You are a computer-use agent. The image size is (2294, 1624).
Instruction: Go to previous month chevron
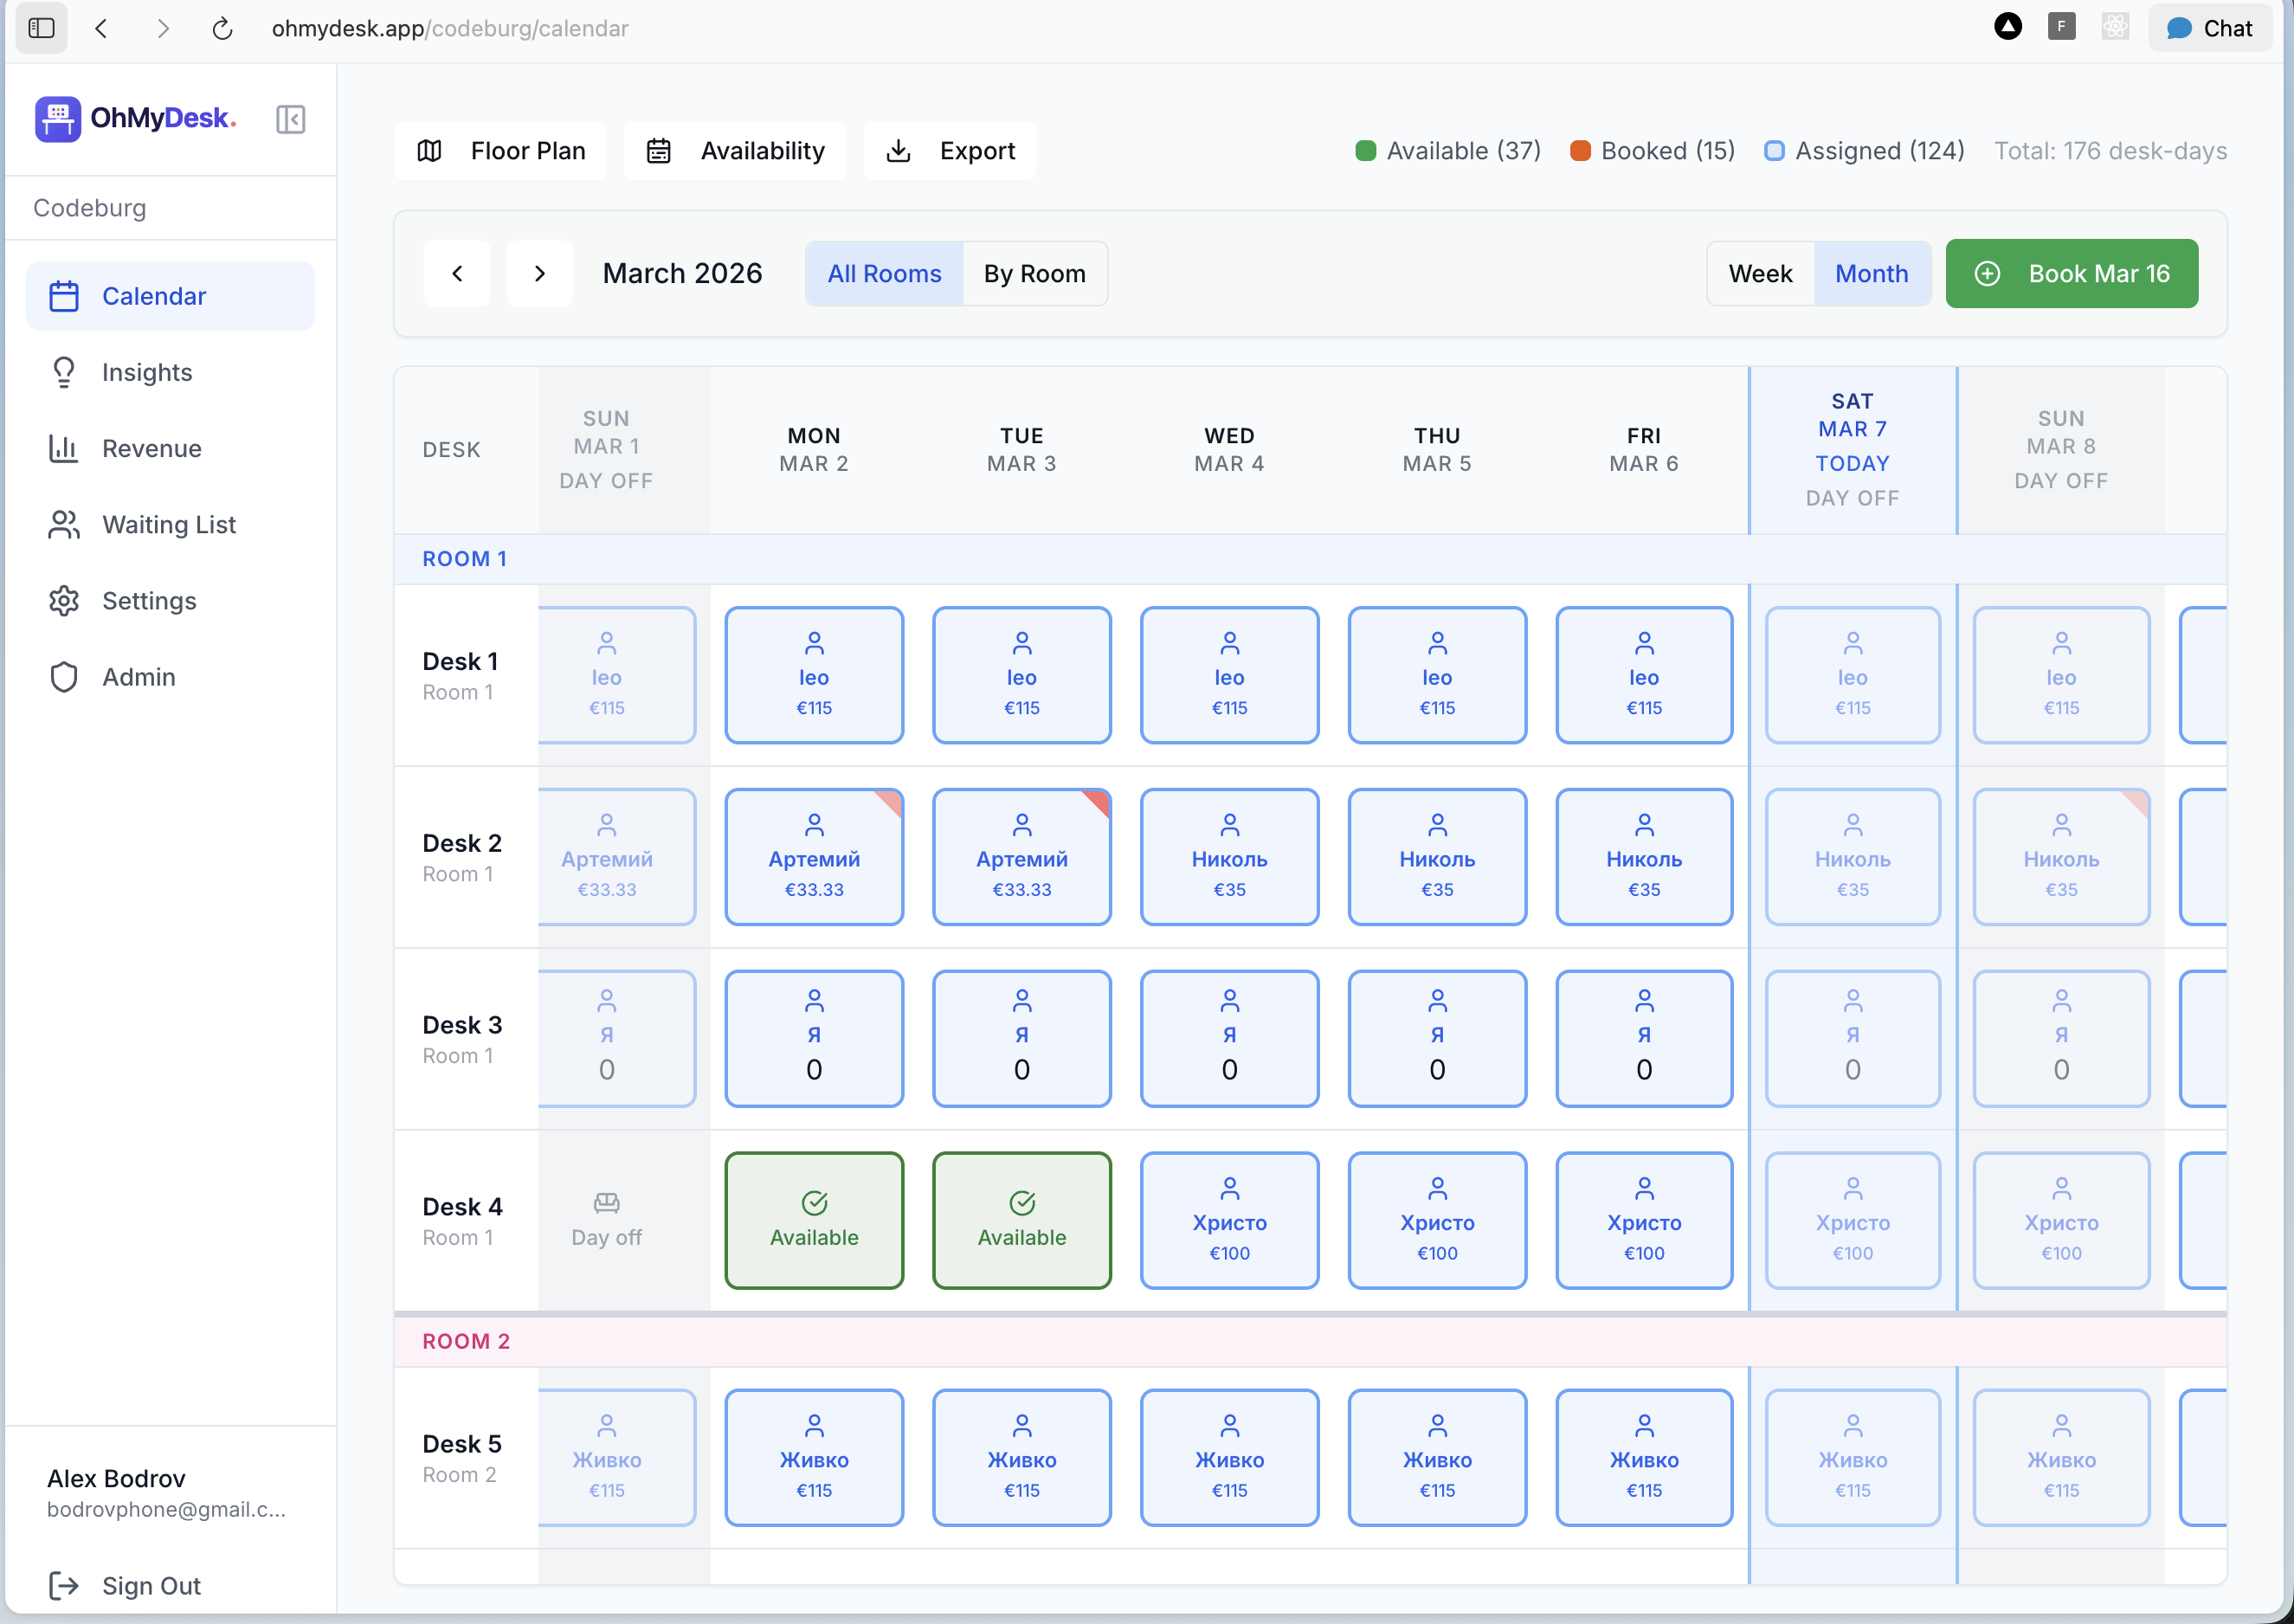click(x=457, y=273)
